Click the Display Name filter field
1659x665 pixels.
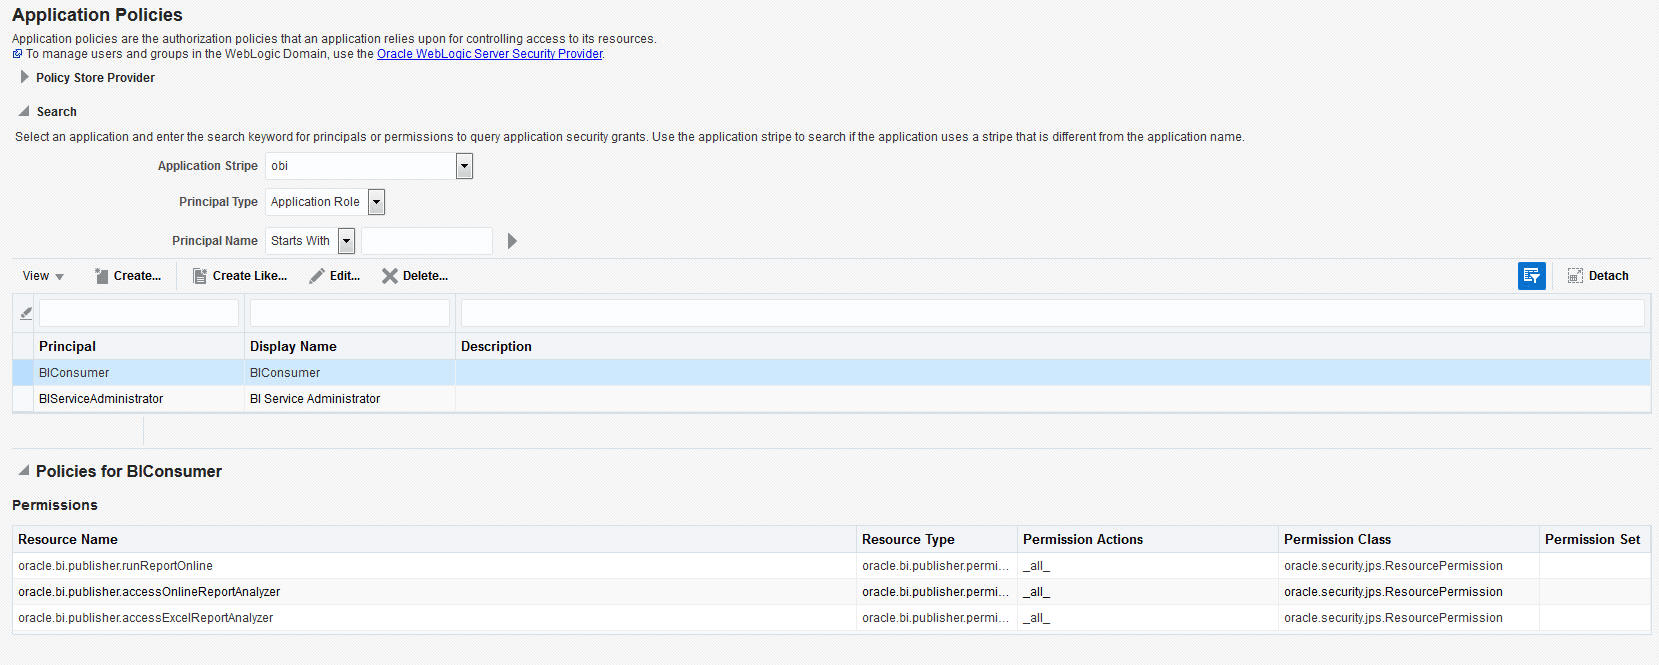pos(349,313)
